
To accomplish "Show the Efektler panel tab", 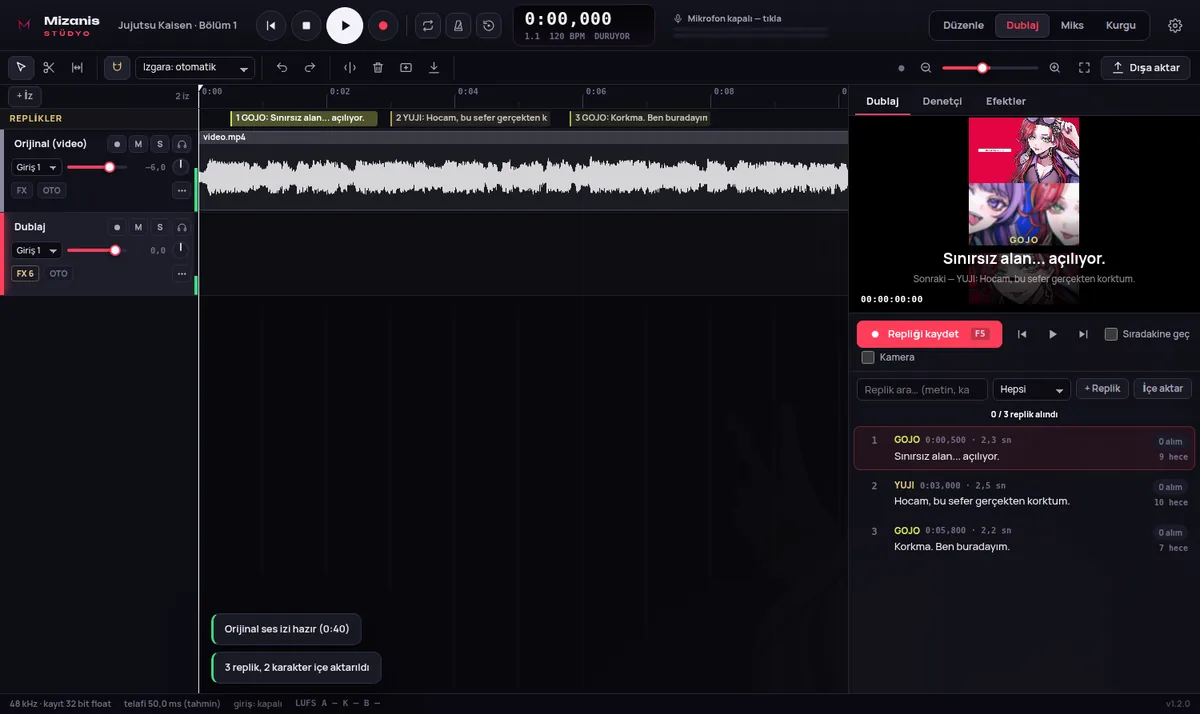I will (x=1006, y=101).
